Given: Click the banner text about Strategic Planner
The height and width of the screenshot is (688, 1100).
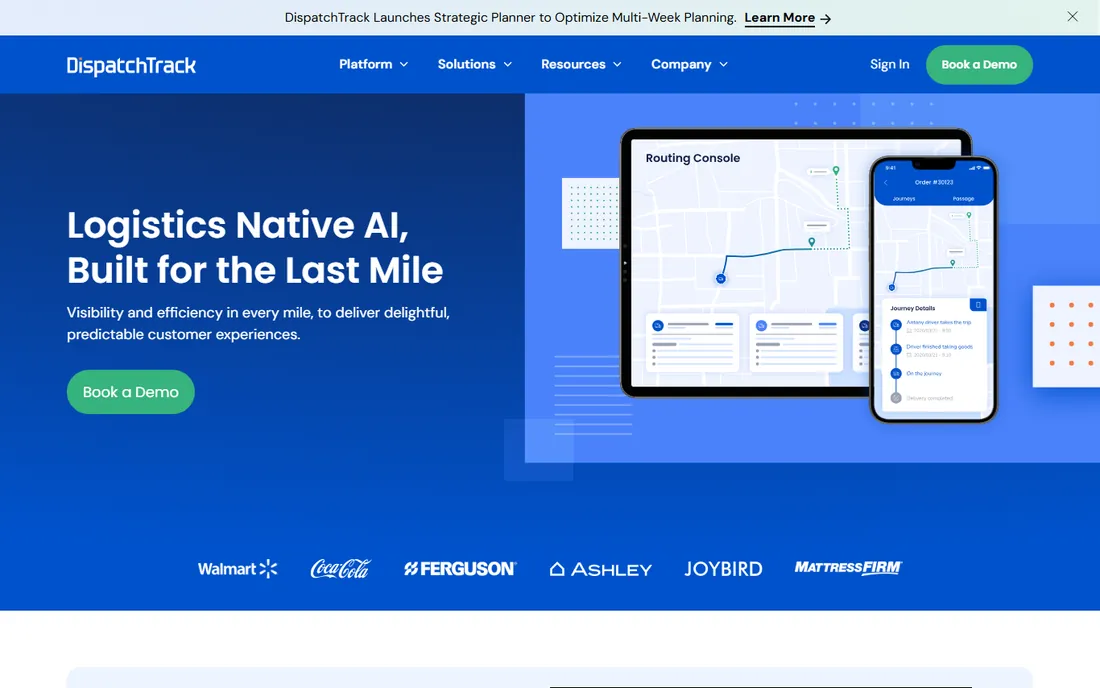Looking at the screenshot, I should tap(510, 18).
